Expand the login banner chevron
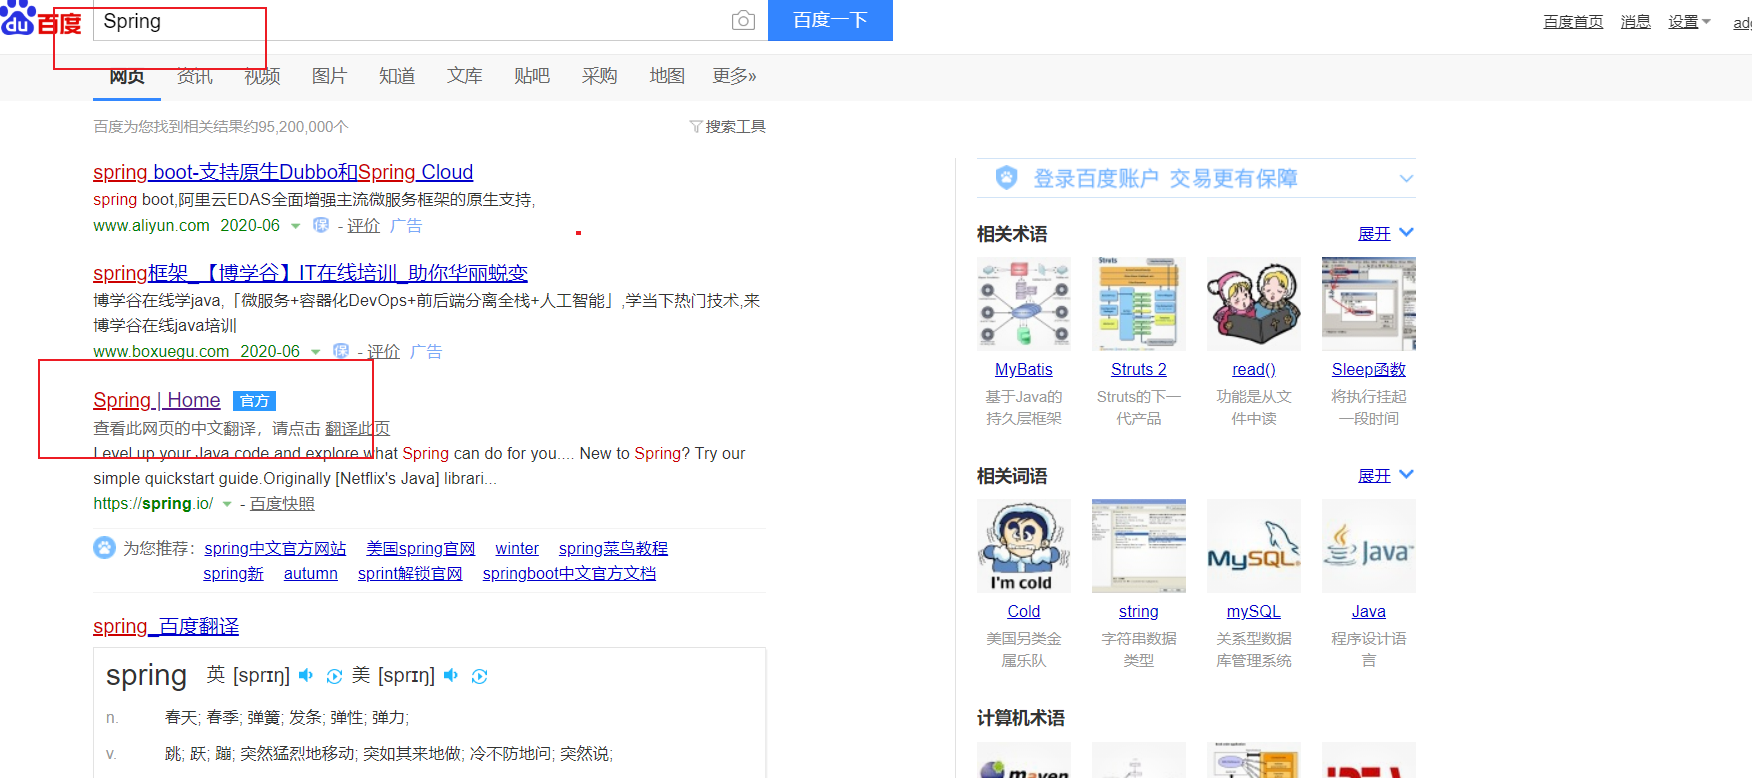Viewport: 1752px width, 778px height. pyautogui.click(x=1406, y=179)
